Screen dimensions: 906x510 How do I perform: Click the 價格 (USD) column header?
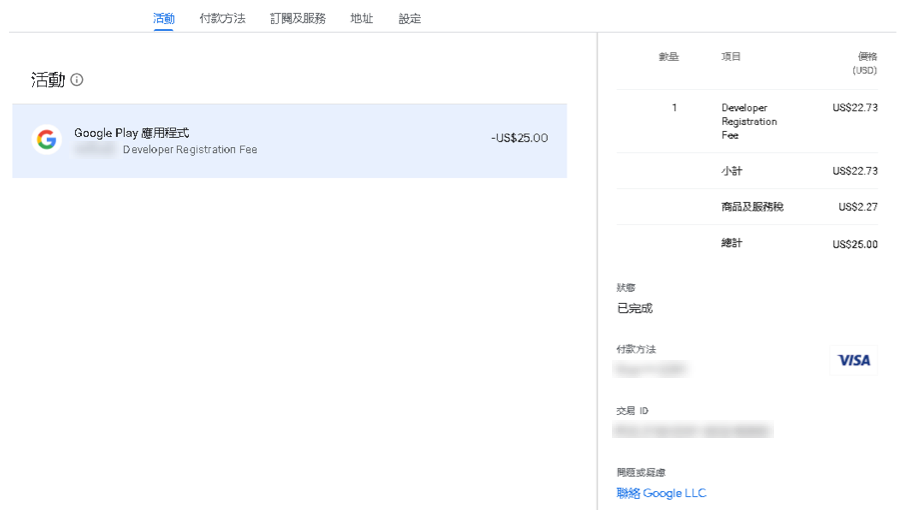[865, 63]
